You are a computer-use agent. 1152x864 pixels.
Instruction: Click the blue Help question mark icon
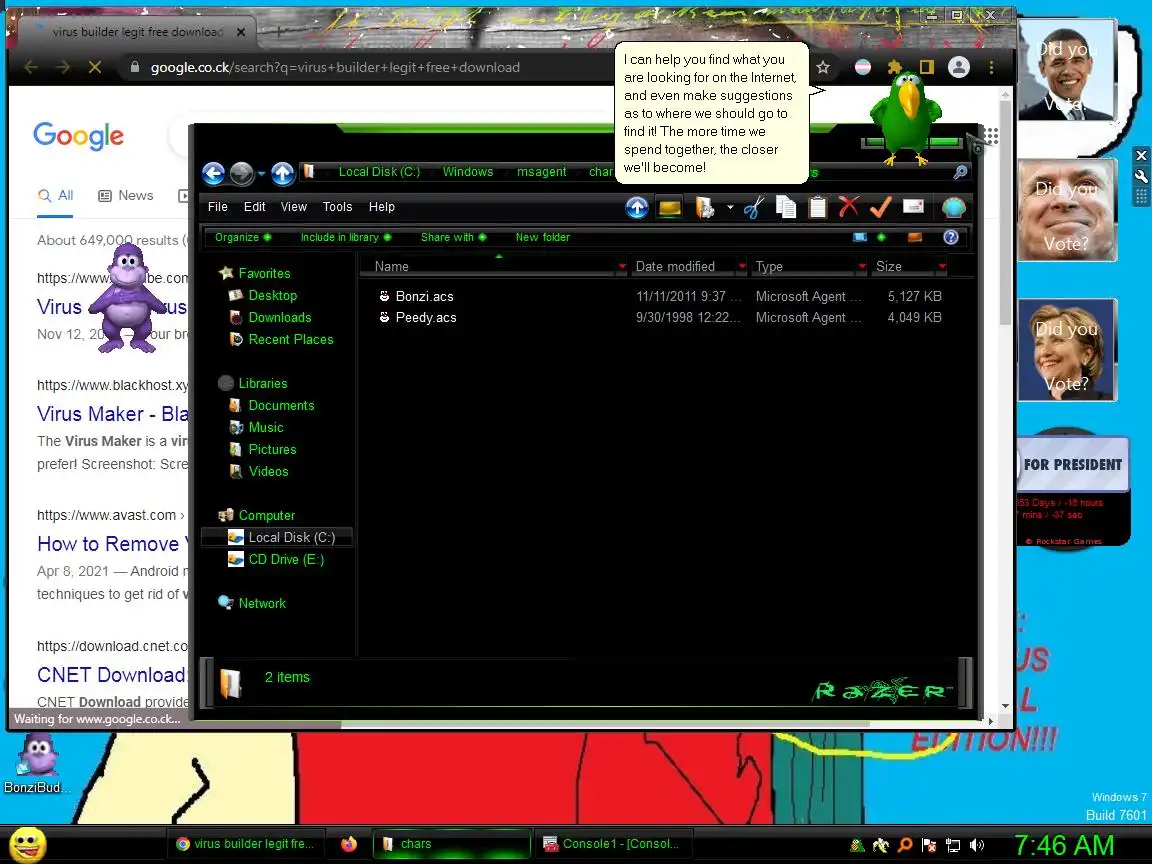[951, 237]
